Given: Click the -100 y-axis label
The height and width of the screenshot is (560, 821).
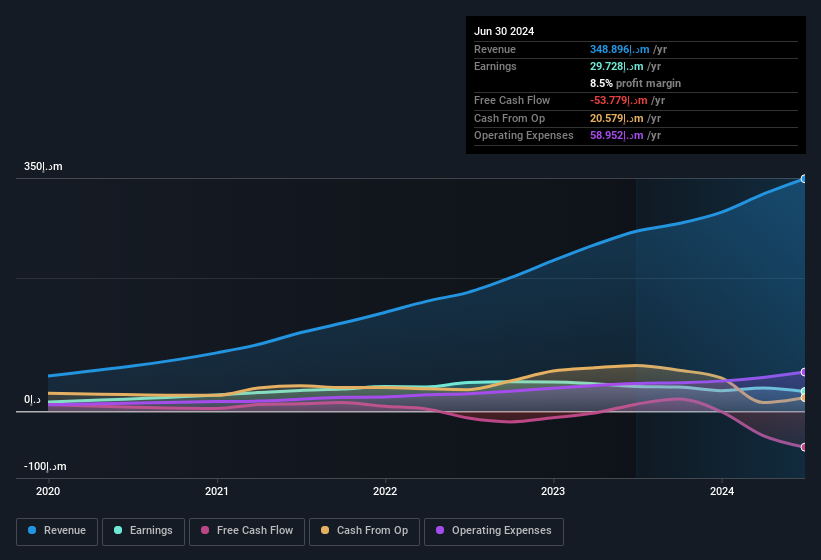Looking at the screenshot, I should click(x=45, y=466).
